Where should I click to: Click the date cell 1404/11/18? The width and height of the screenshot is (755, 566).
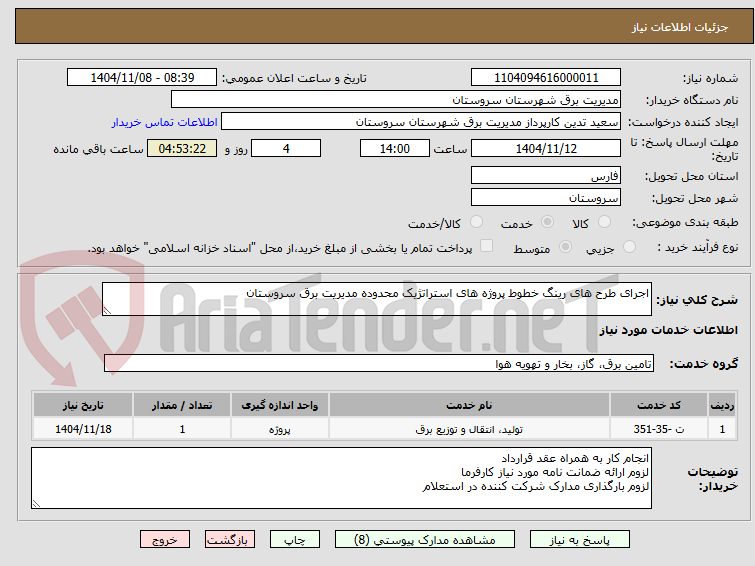(83, 429)
